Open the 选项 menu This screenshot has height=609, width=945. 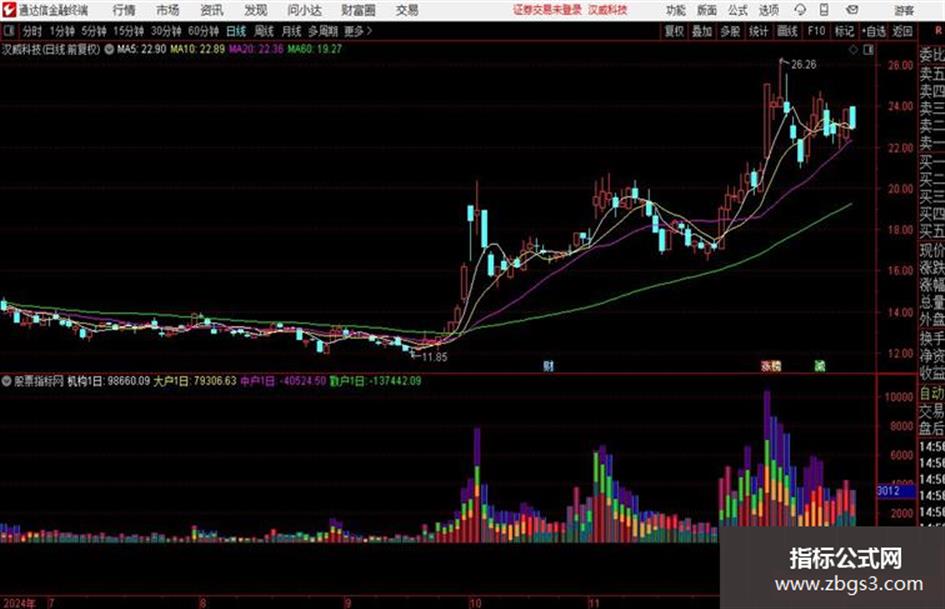tap(769, 10)
